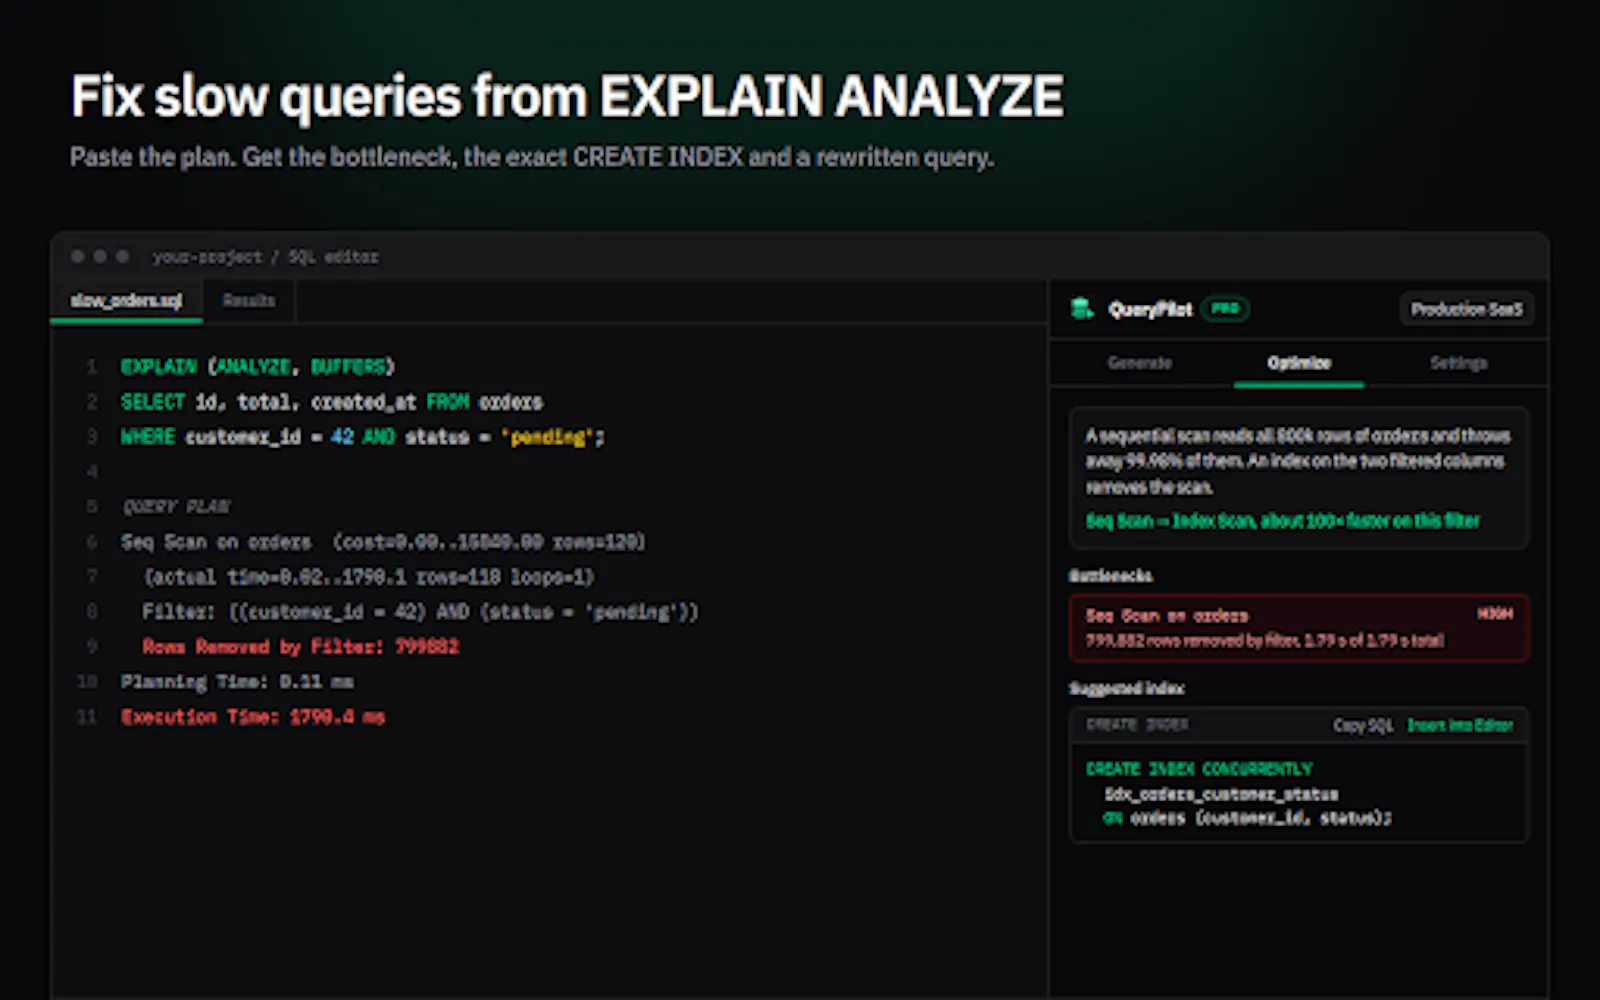
Task: Click the QUERY PLAN comment line
Action: tap(176, 507)
